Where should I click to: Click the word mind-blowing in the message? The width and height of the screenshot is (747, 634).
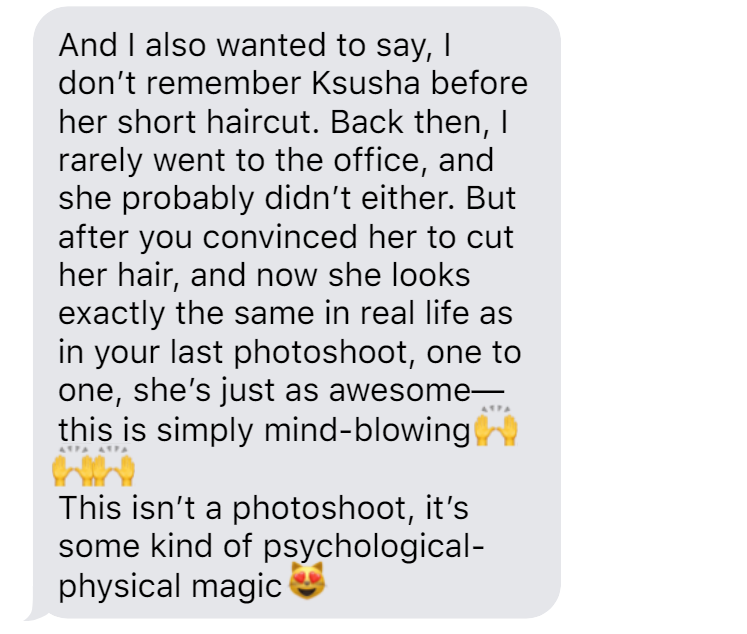367,431
